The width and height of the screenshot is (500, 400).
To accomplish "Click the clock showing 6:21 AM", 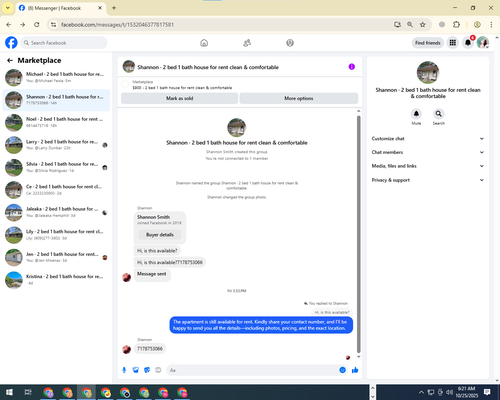I will point(466,389).
